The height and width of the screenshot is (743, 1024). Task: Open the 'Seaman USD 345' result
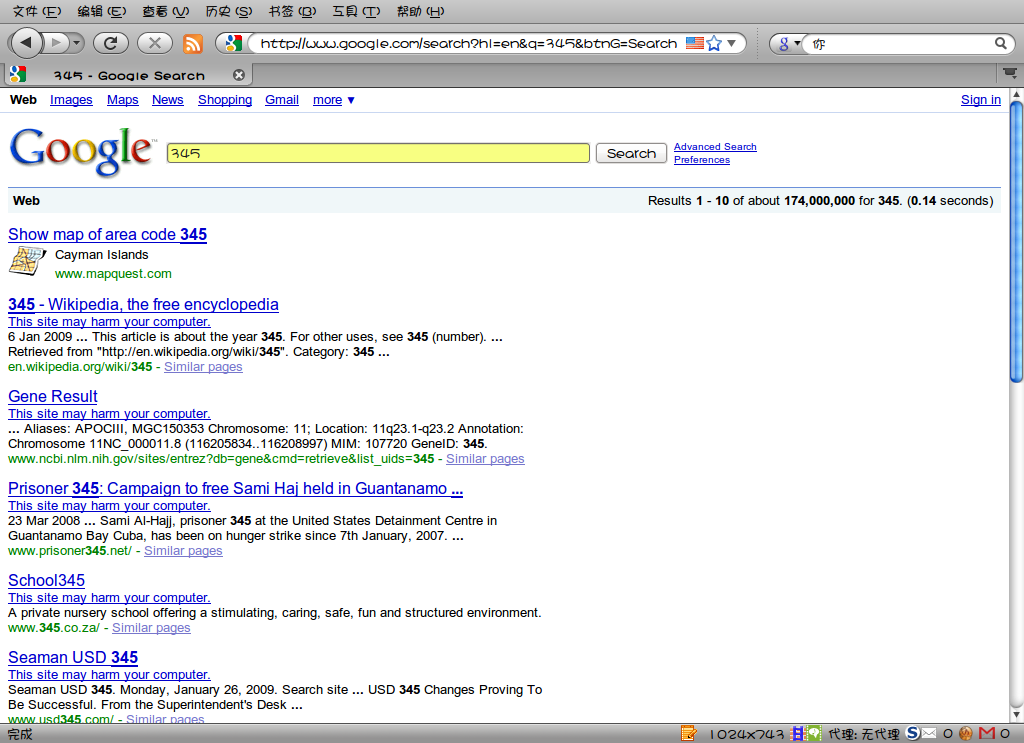pyautogui.click(x=73, y=657)
